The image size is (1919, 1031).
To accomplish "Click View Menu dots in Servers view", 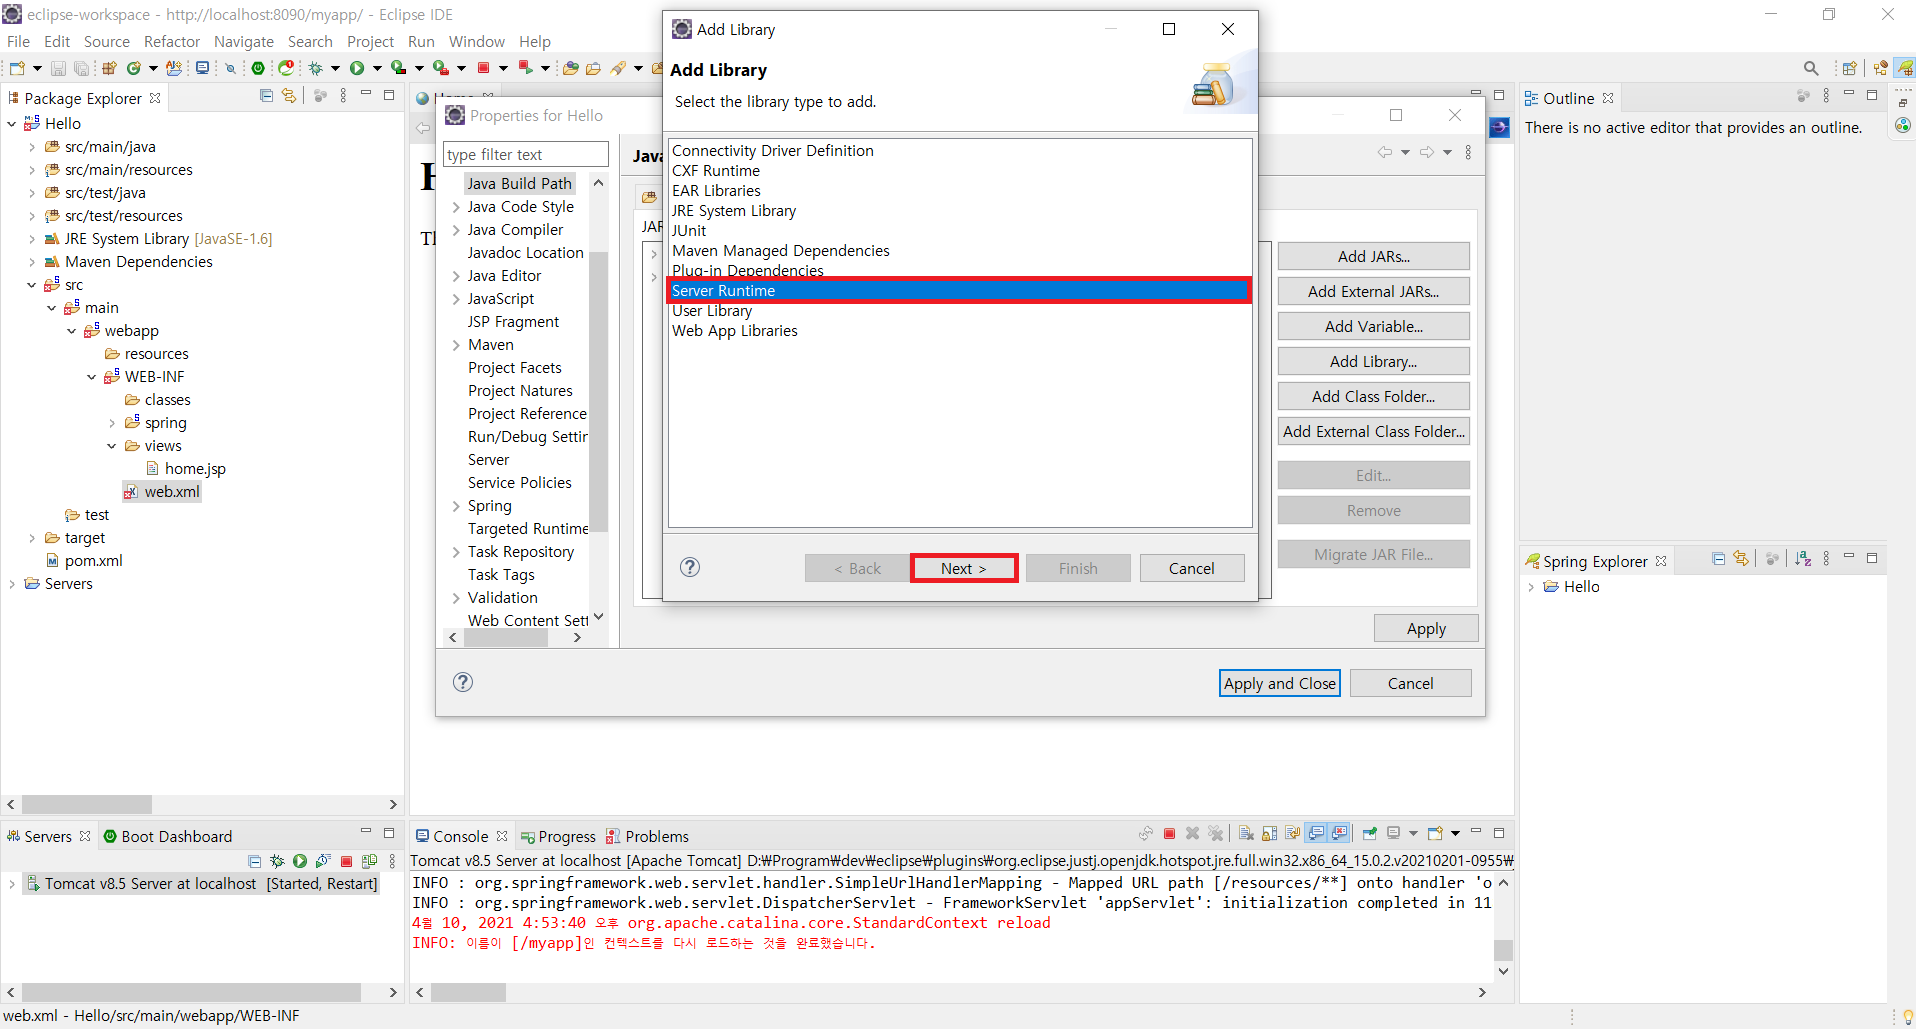I will [x=392, y=861].
